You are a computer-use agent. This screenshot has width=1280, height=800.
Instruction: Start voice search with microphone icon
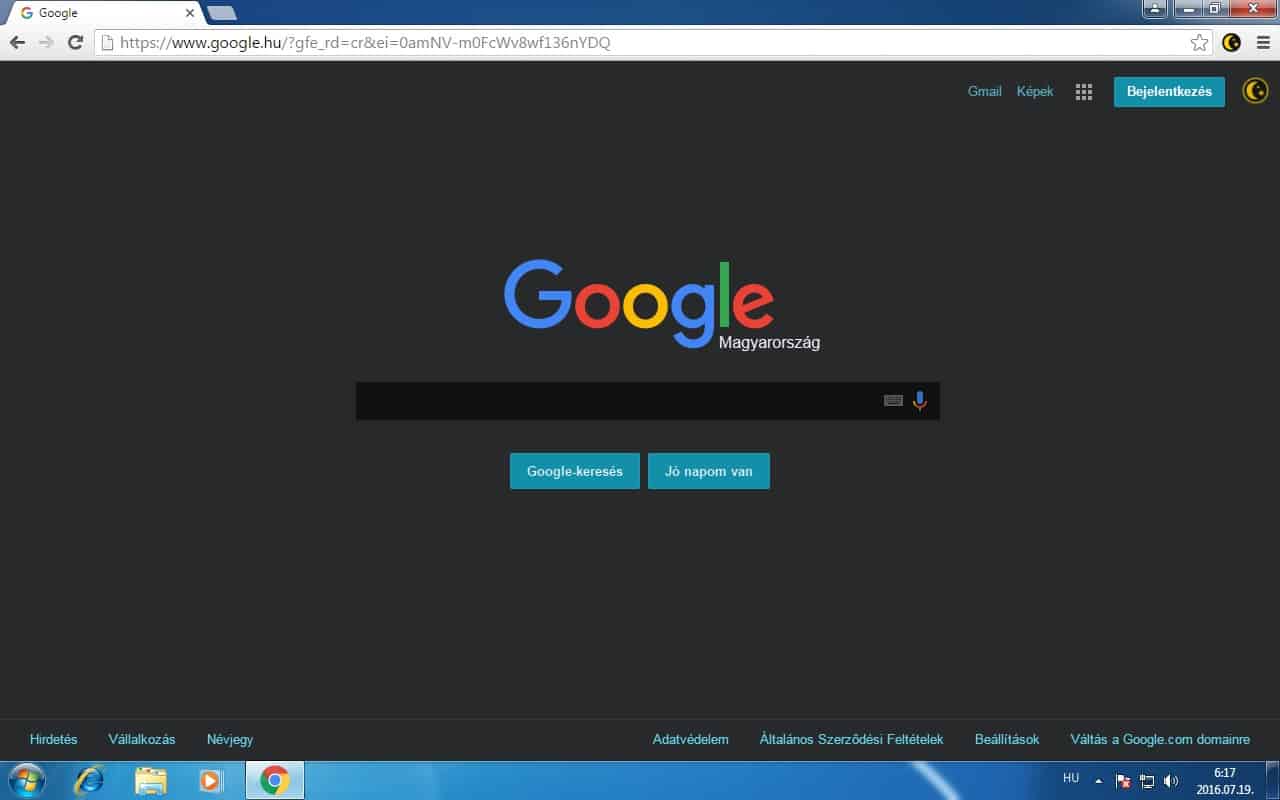920,401
